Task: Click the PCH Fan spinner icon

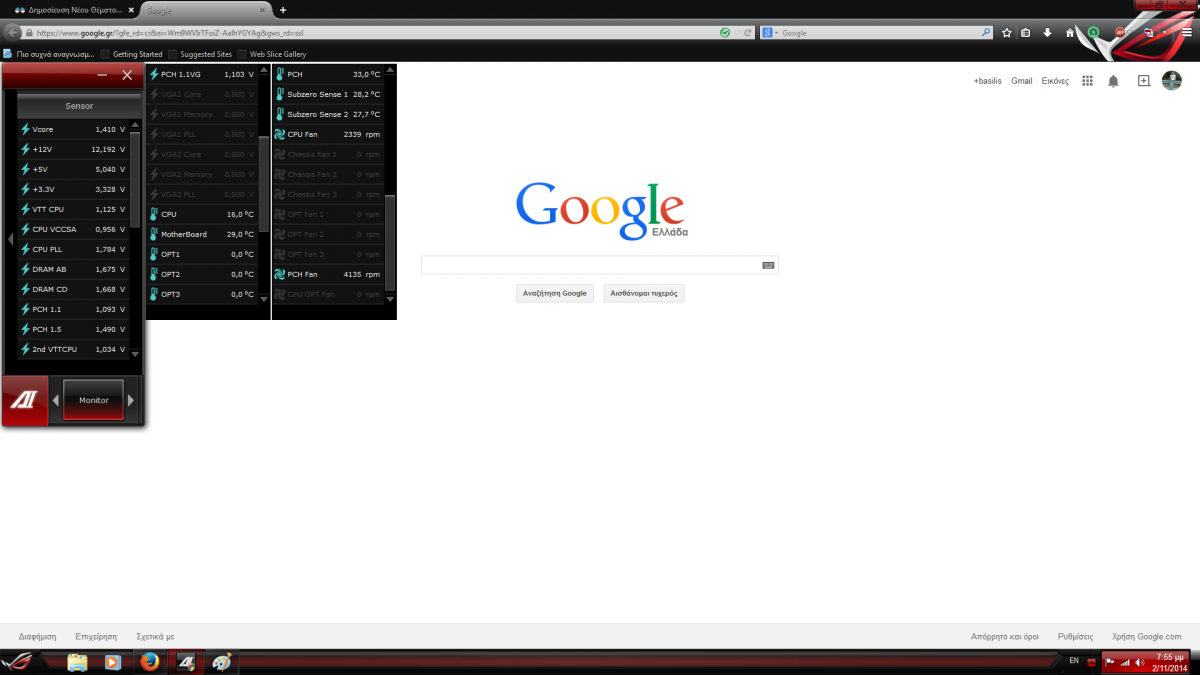Action: pyautogui.click(x=280, y=274)
